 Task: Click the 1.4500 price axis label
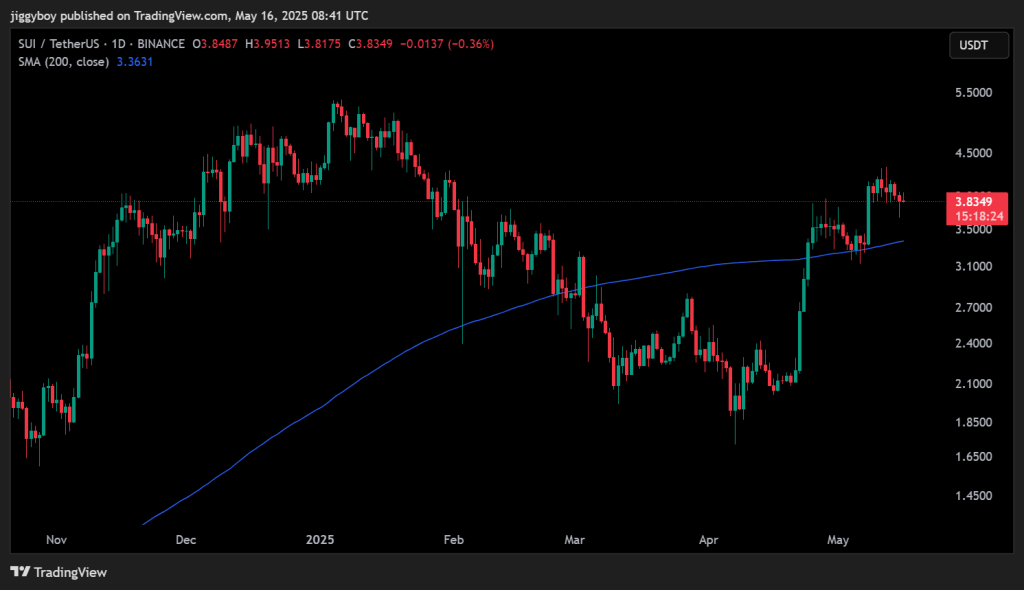(973, 496)
